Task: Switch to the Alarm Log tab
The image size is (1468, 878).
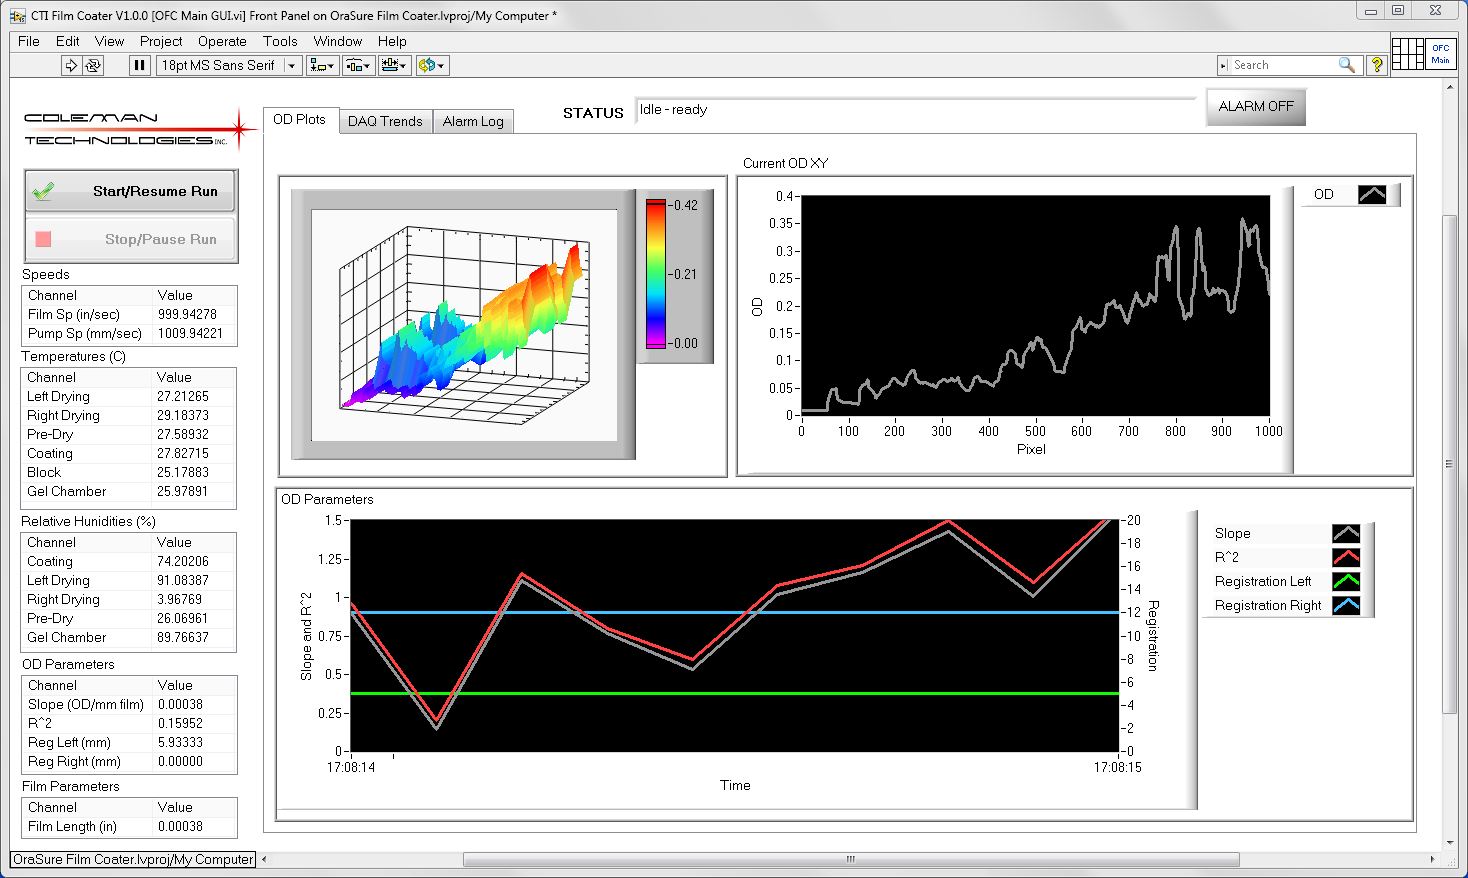Action: 473,121
